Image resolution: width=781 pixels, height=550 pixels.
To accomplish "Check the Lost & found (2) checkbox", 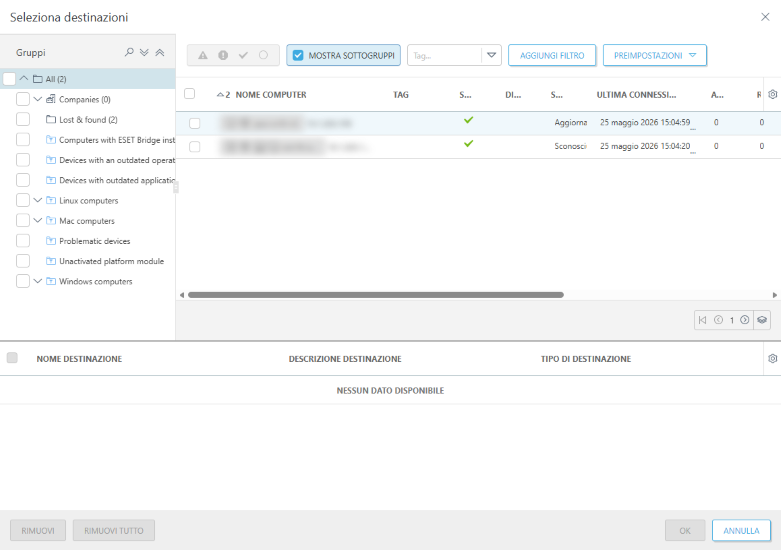I will [23, 120].
